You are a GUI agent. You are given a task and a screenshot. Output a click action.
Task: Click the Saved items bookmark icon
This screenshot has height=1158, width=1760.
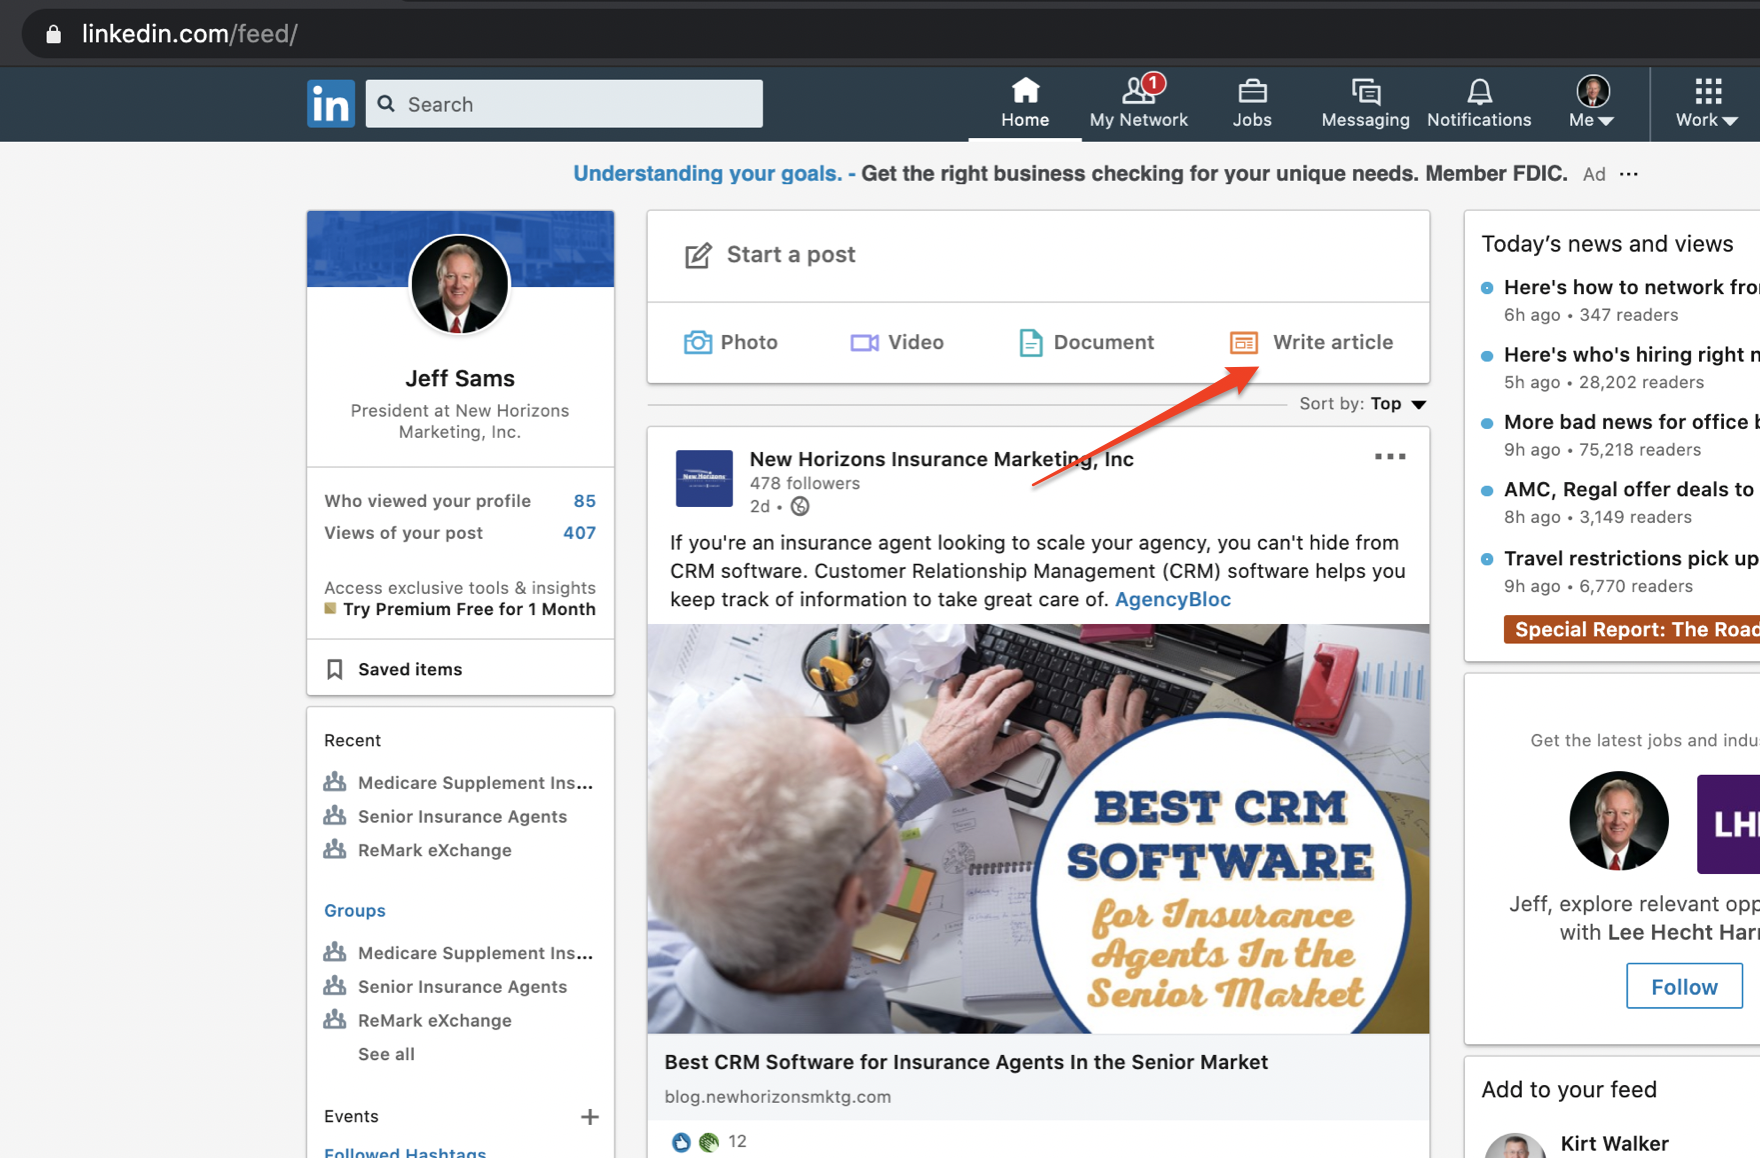335,669
